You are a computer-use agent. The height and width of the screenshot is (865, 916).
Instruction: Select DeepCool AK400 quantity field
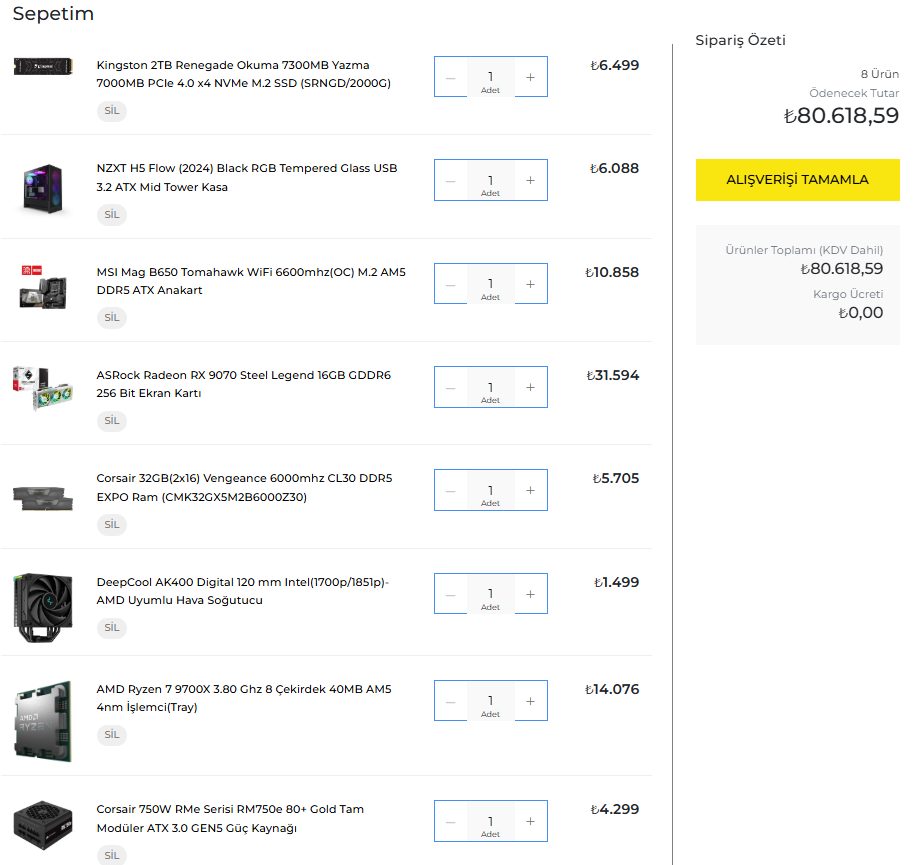tap(491, 594)
